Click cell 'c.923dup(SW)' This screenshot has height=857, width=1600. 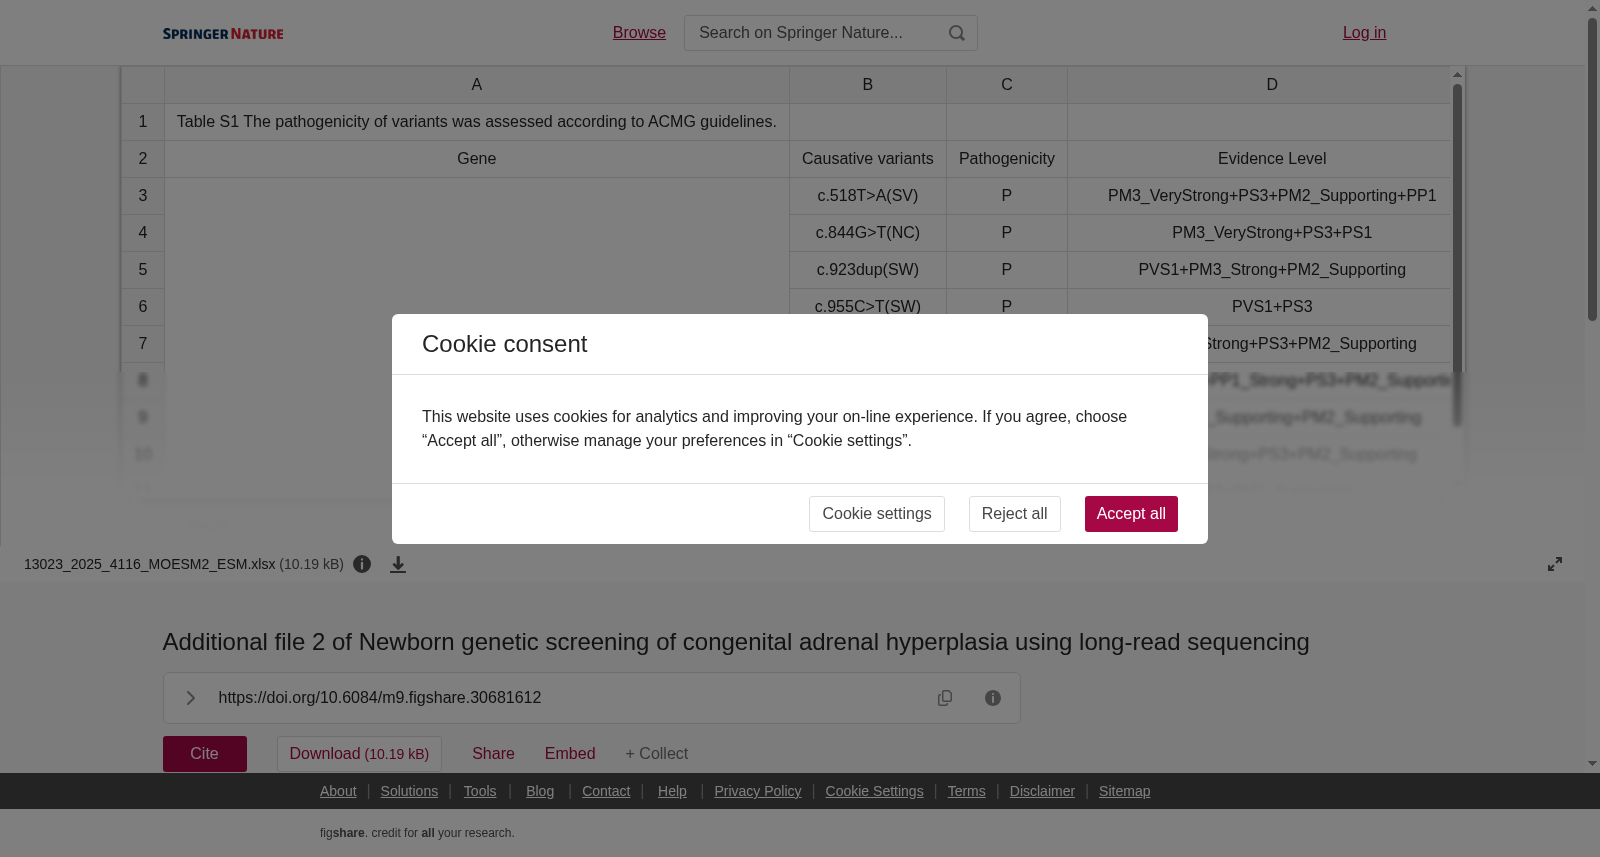point(868,270)
